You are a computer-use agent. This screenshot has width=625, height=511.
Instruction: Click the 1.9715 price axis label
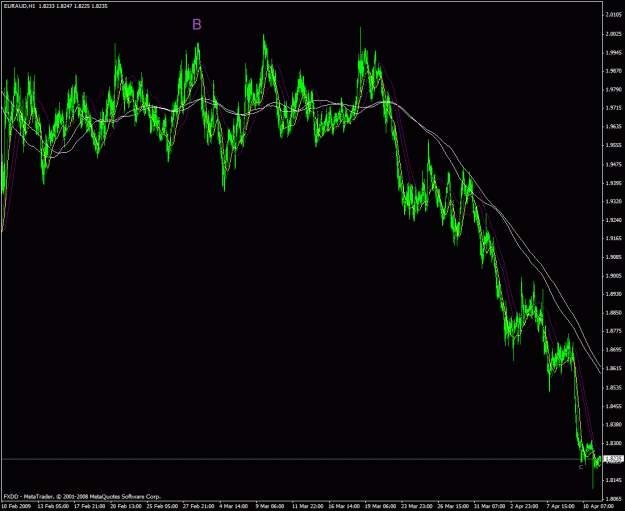pos(613,108)
